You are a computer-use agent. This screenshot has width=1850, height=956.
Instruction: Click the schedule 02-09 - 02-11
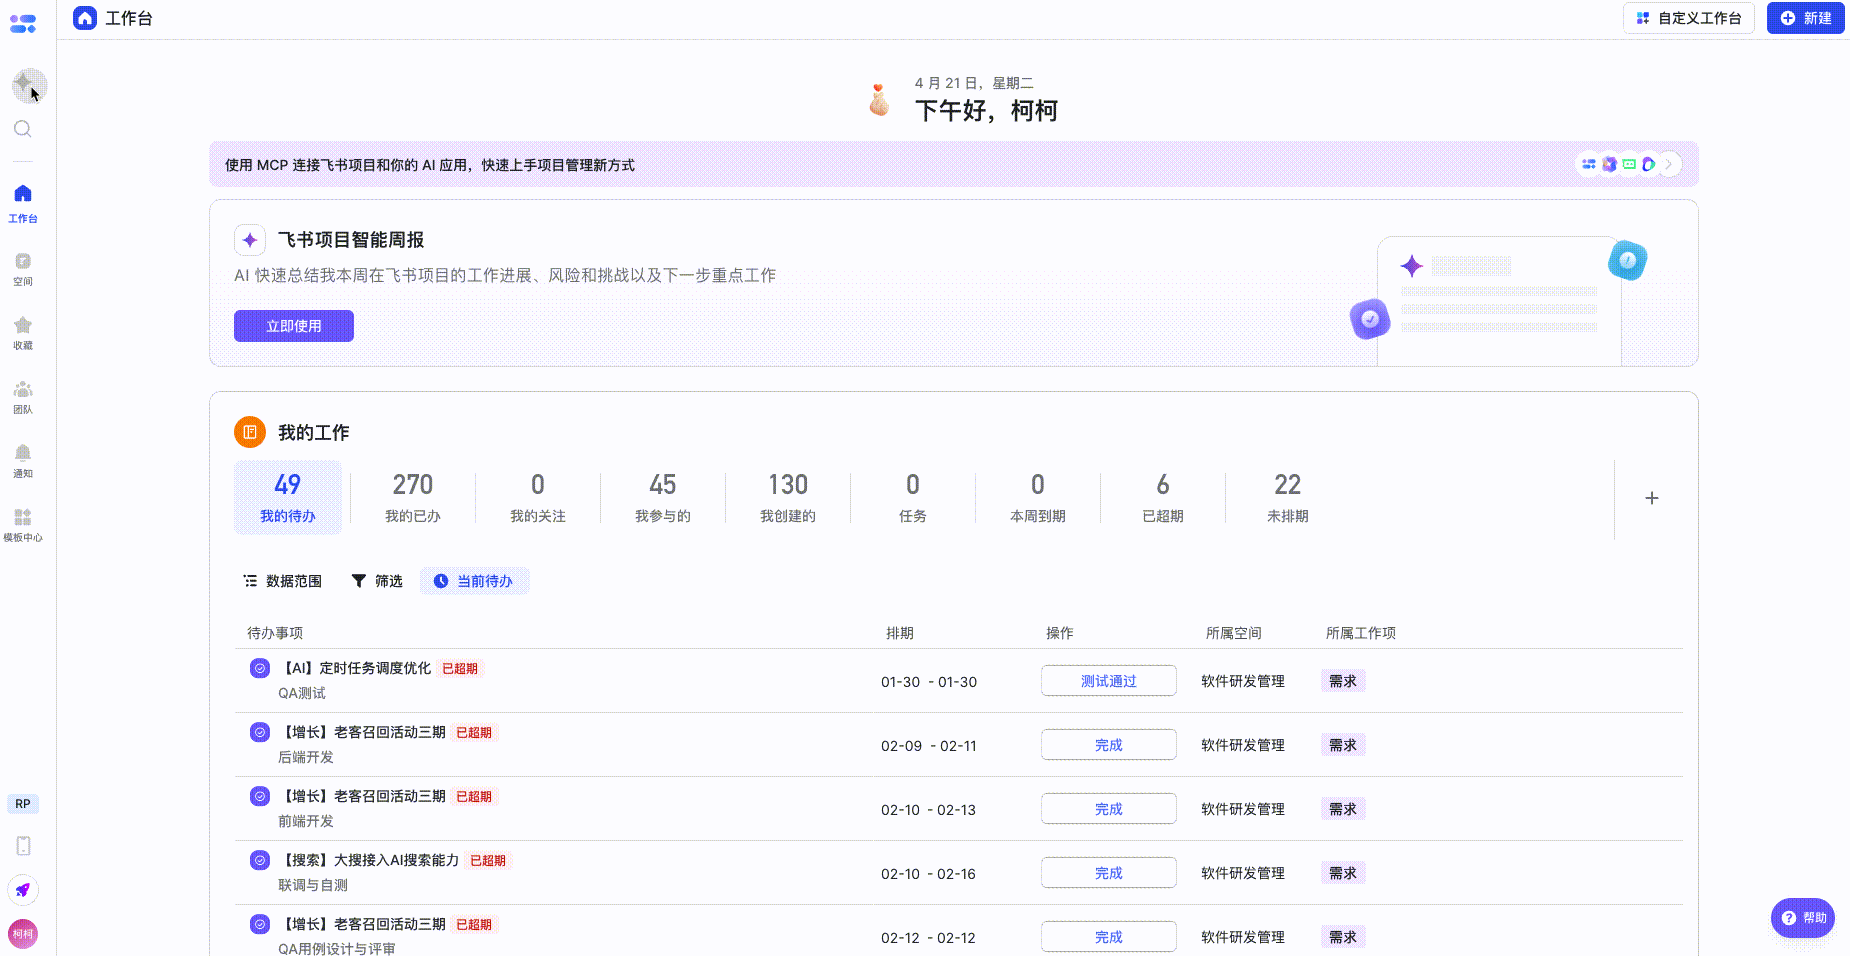coord(929,746)
